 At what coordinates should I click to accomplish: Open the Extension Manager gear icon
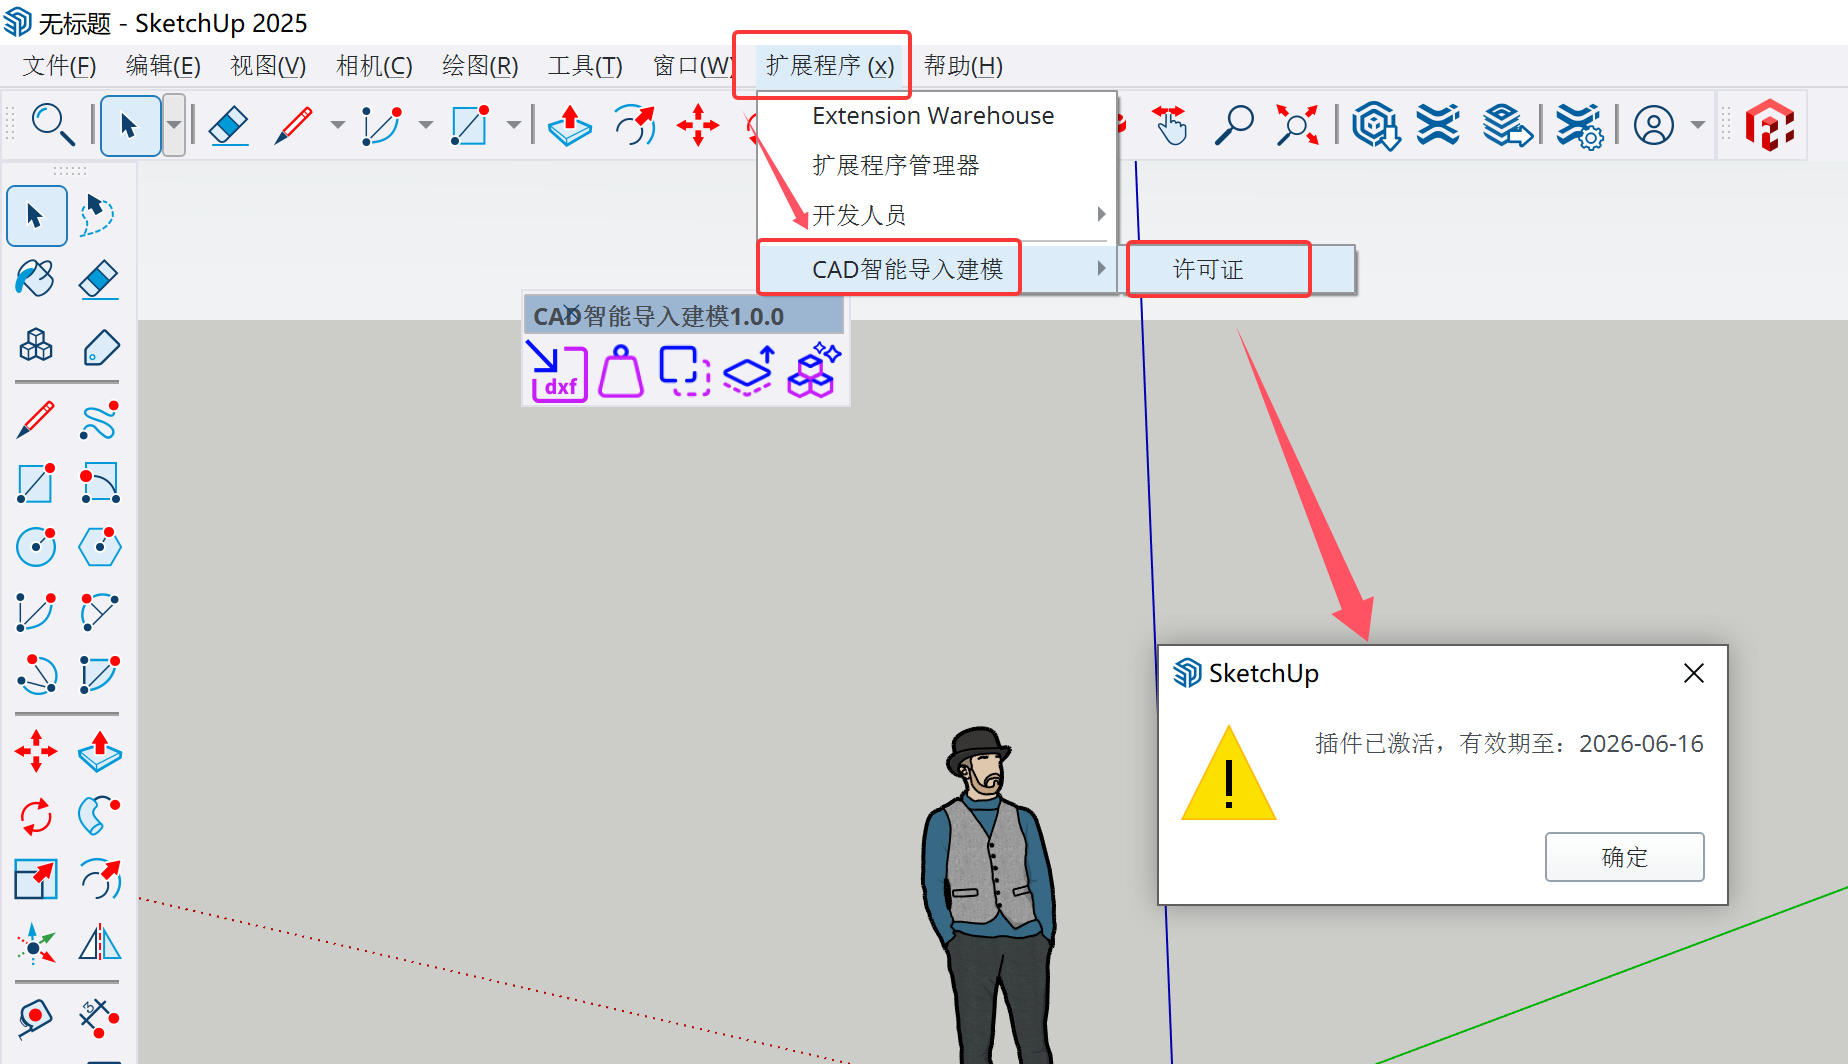1580,127
